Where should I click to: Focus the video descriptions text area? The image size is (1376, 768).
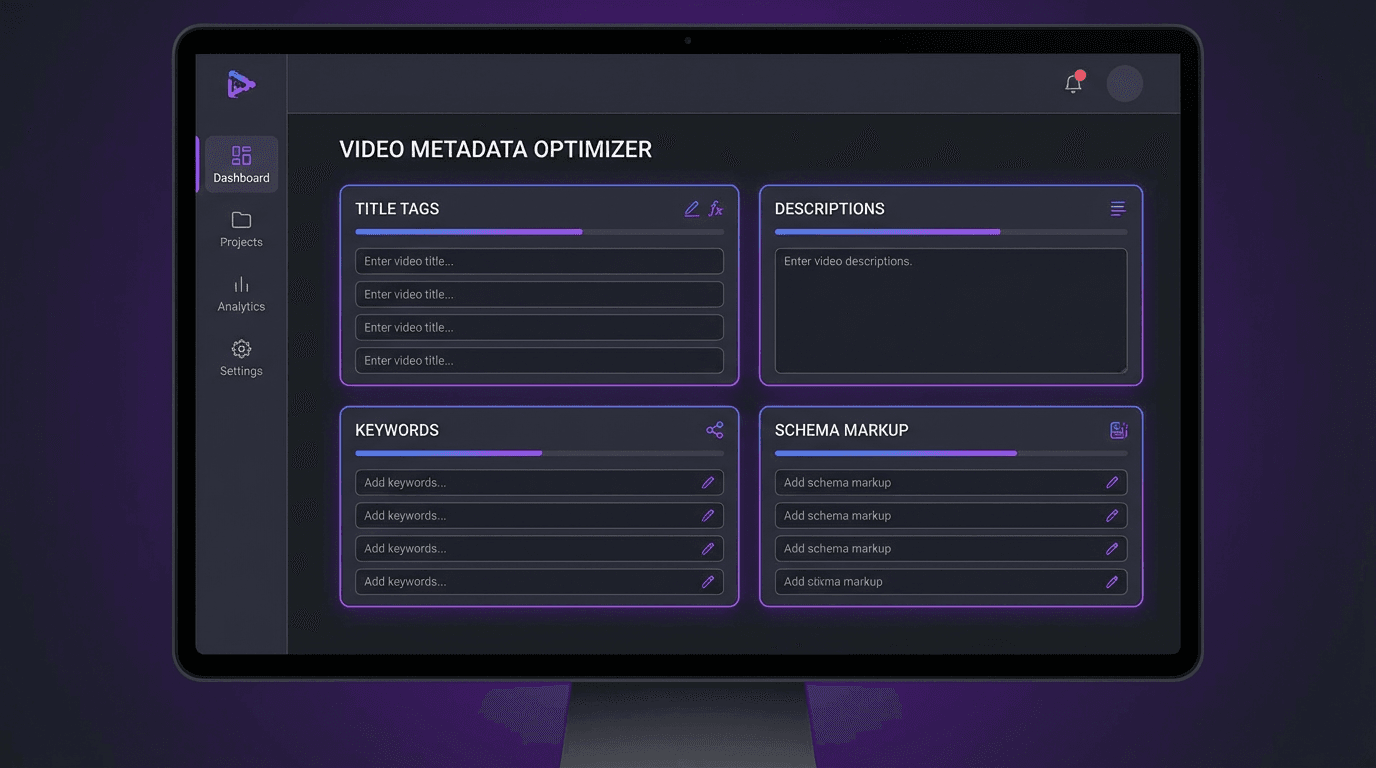click(x=950, y=311)
